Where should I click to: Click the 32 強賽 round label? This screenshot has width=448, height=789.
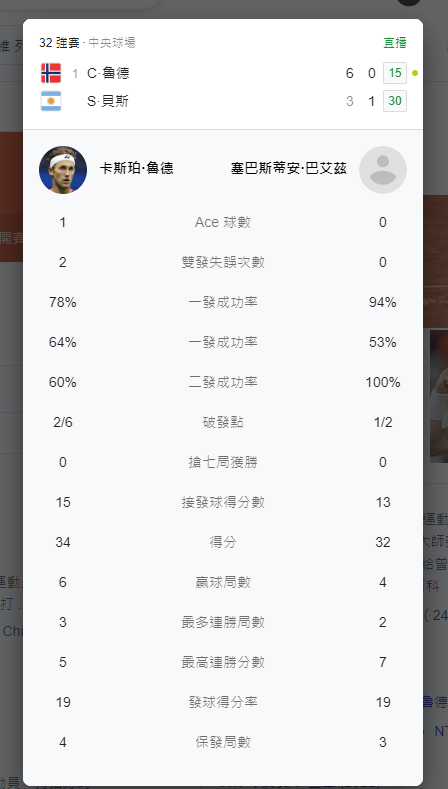tap(59, 43)
